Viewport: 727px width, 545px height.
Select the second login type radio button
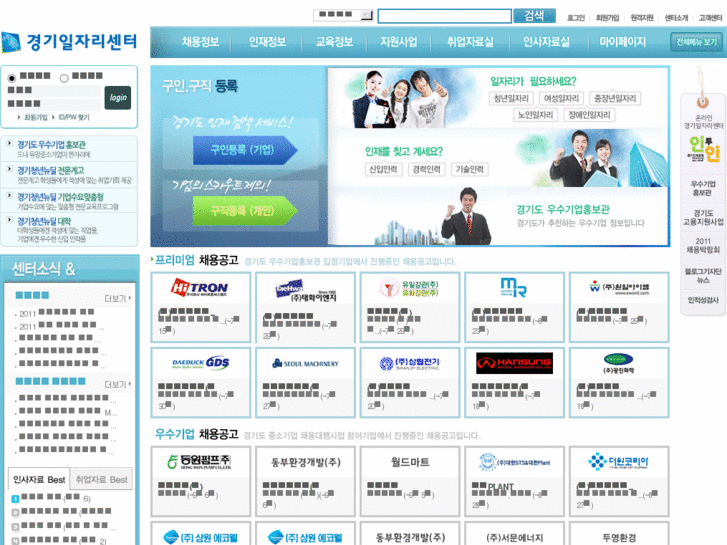[64, 78]
